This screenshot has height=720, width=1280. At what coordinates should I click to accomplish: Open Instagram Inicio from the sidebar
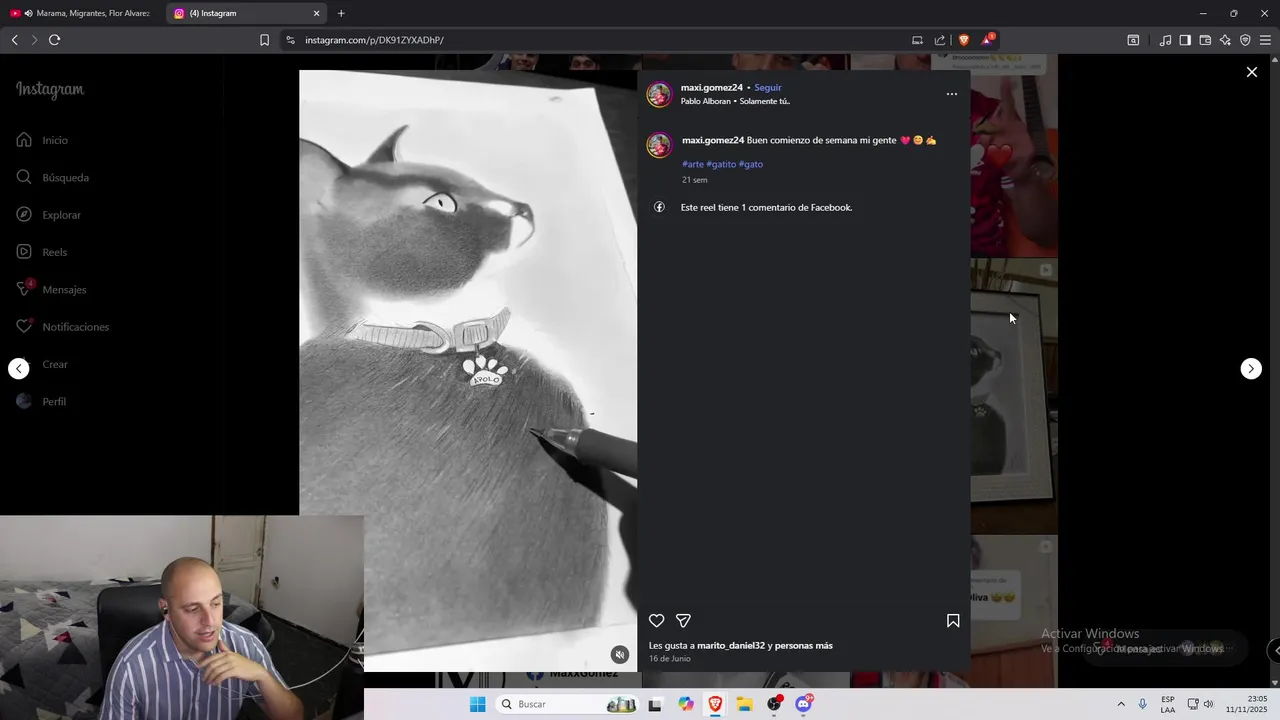(42, 140)
